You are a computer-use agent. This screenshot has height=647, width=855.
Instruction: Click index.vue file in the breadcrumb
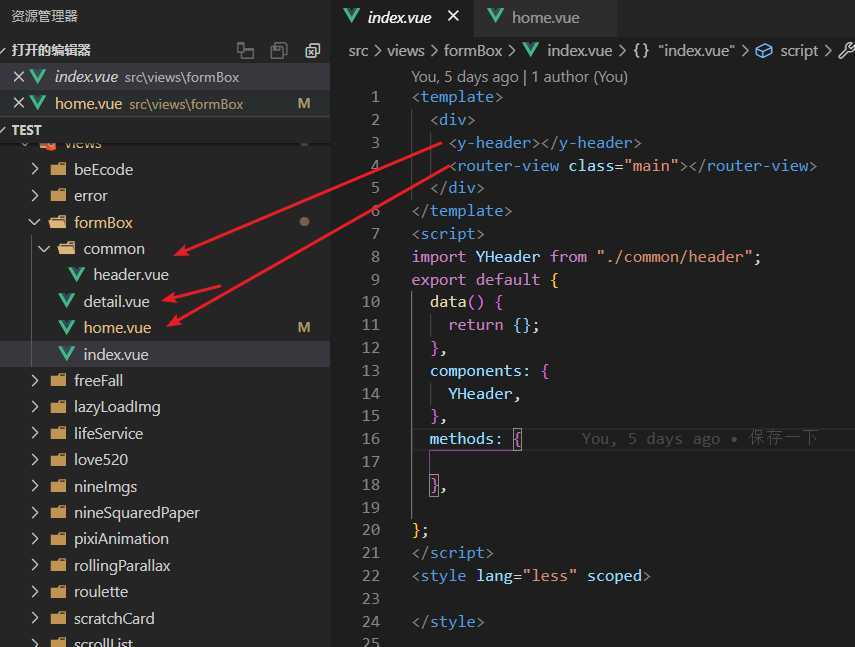click(x=579, y=51)
